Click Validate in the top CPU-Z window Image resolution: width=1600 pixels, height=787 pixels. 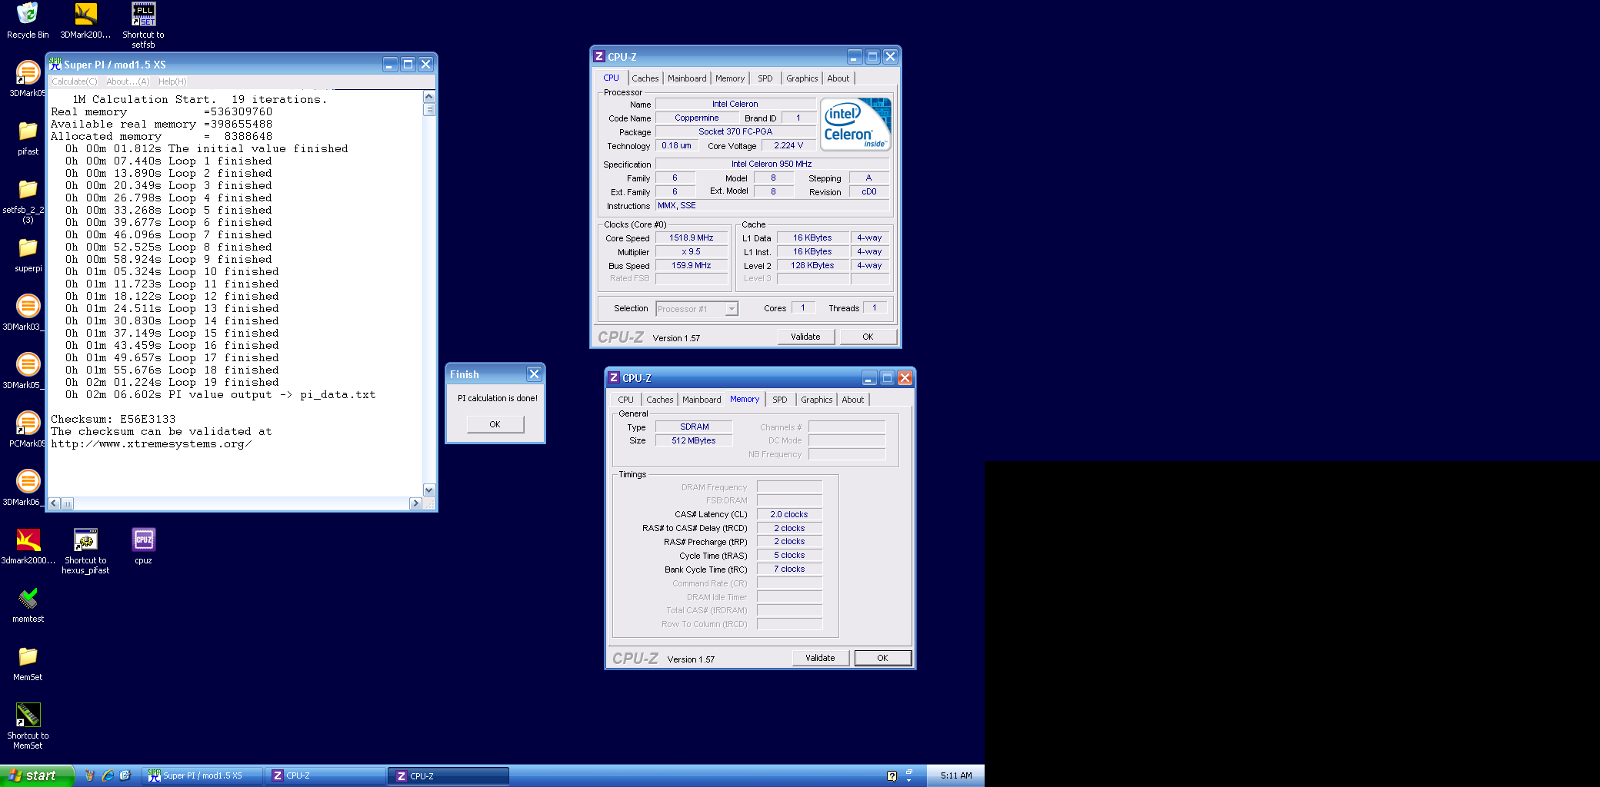pyautogui.click(x=806, y=337)
